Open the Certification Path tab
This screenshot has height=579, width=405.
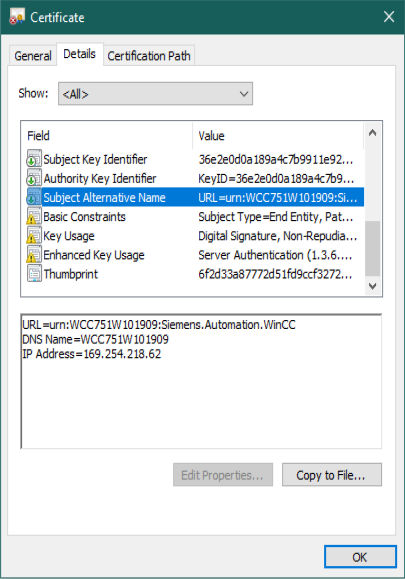pos(149,56)
